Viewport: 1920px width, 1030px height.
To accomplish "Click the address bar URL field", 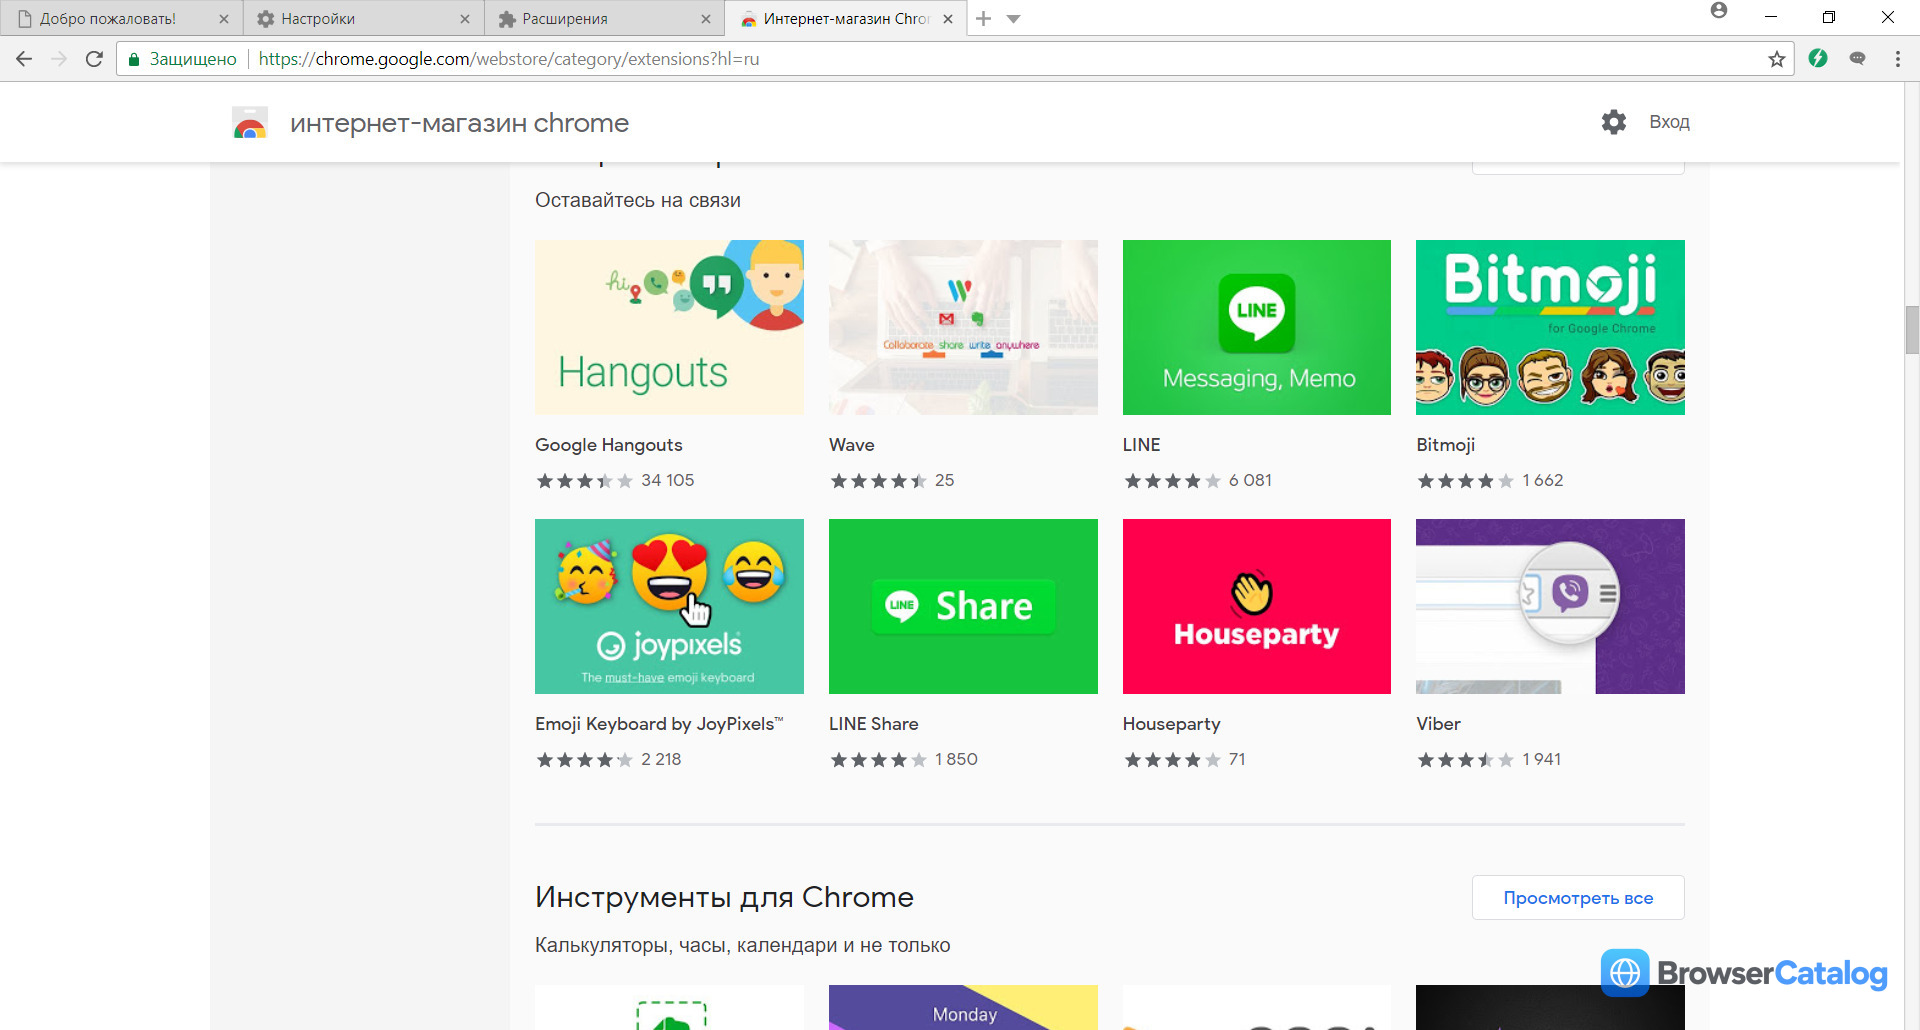I will coord(1010,59).
